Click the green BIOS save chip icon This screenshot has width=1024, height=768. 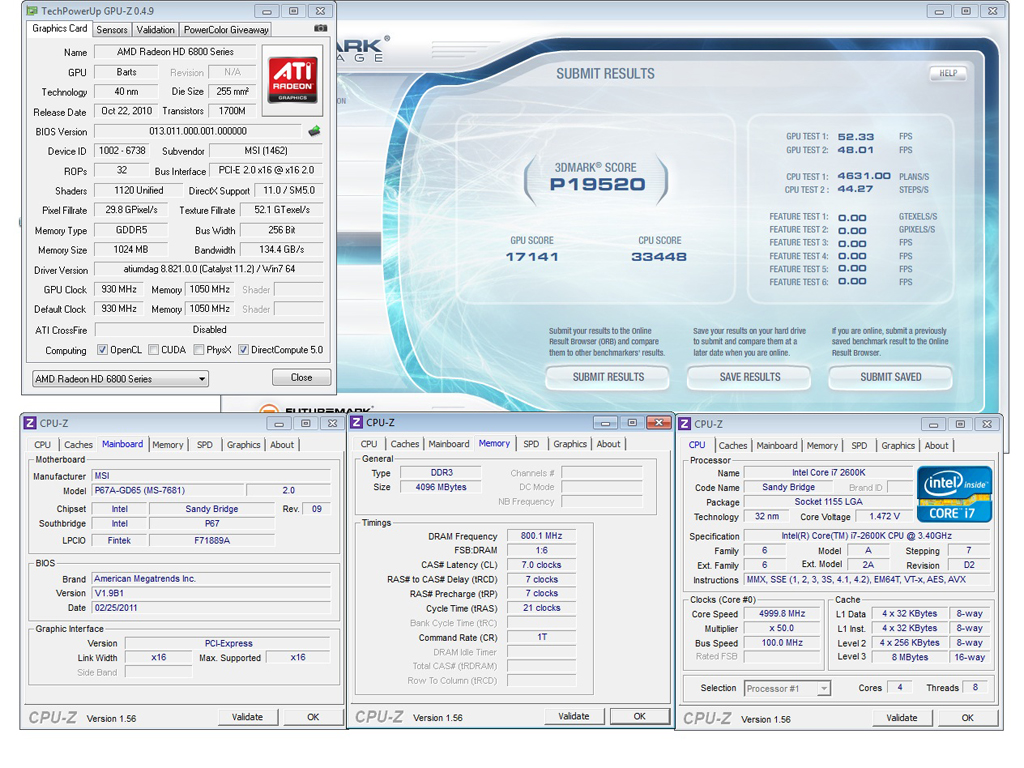click(x=314, y=131)
